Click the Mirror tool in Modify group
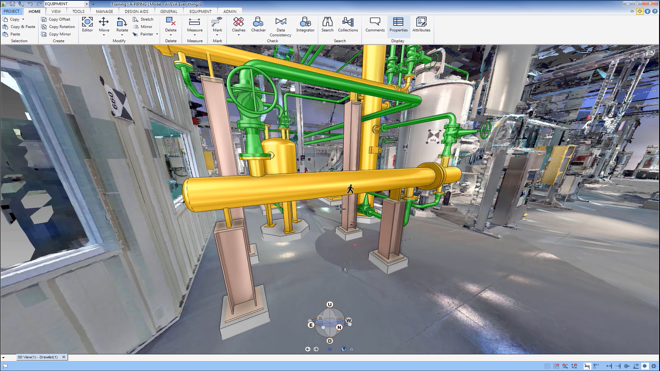This screenshot has width=660, height=371. 143,27
